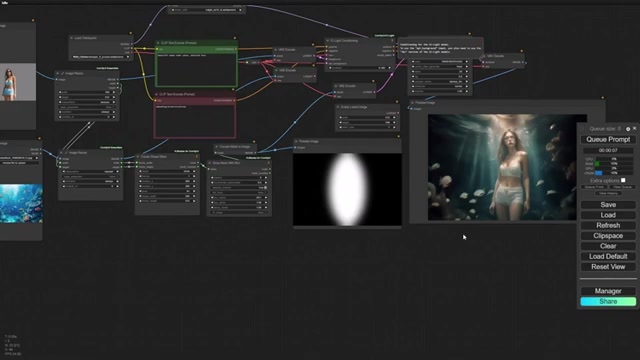The height and width of the screenshot is (360, 640).
Task: Collapse VAE Encode node above Empty Latent Image
Action: (336, 86)
